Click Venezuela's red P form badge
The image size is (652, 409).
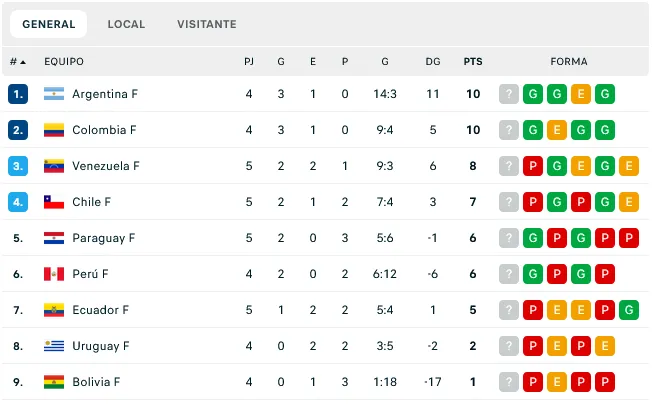tap(533, 166)
